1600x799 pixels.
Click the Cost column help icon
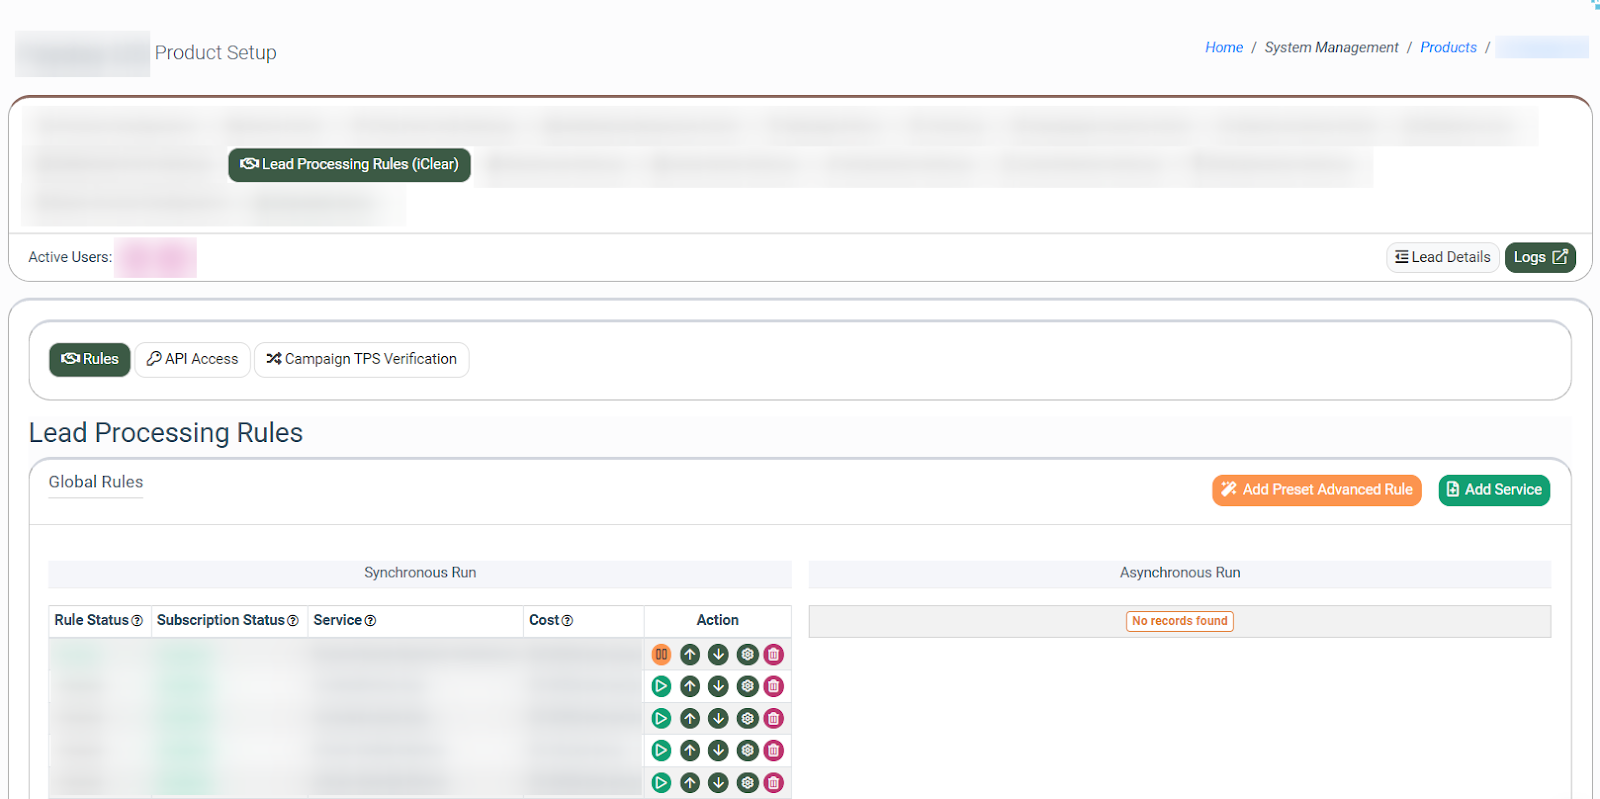tap(567, 621)
